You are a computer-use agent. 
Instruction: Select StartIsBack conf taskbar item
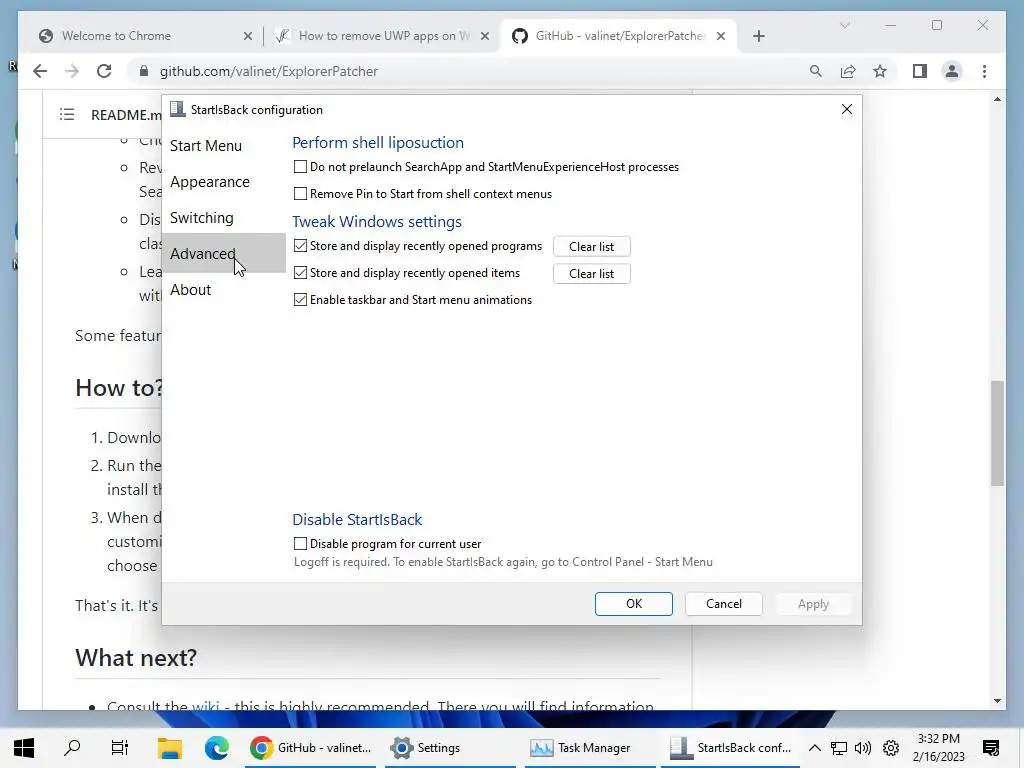pos(730,748)
